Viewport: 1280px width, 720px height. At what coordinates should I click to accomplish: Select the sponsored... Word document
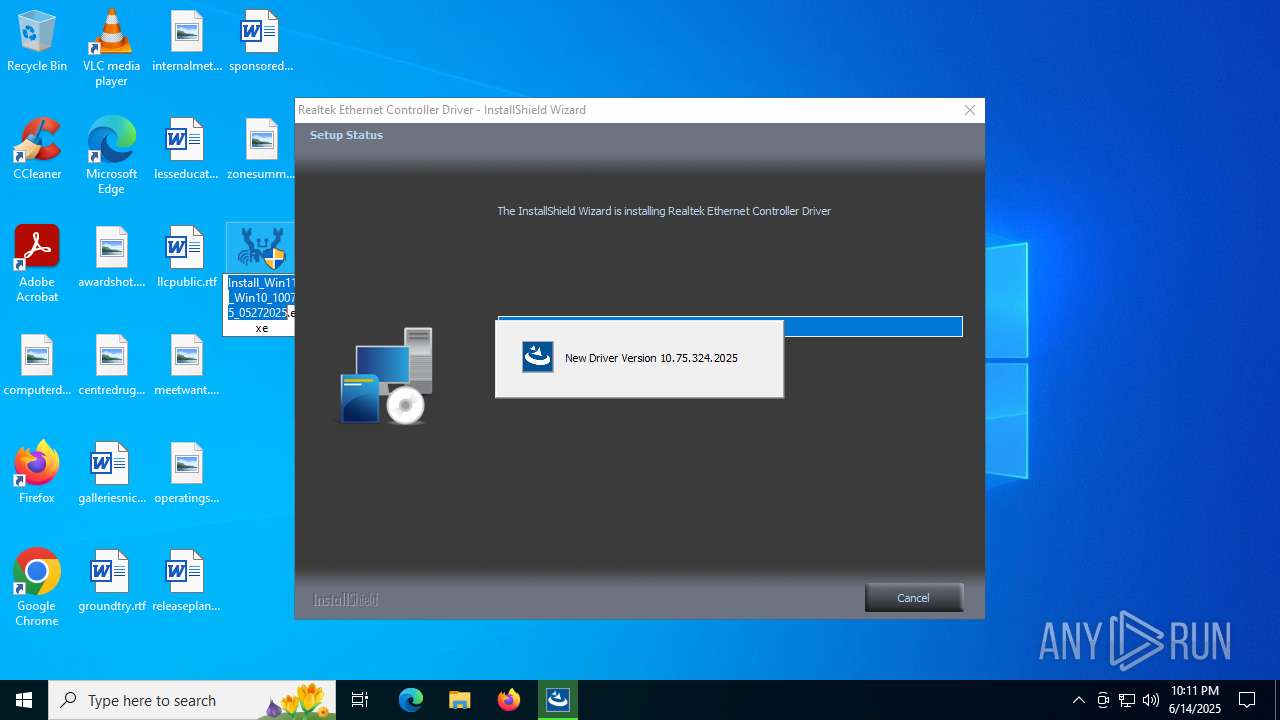tap(261, 42)
